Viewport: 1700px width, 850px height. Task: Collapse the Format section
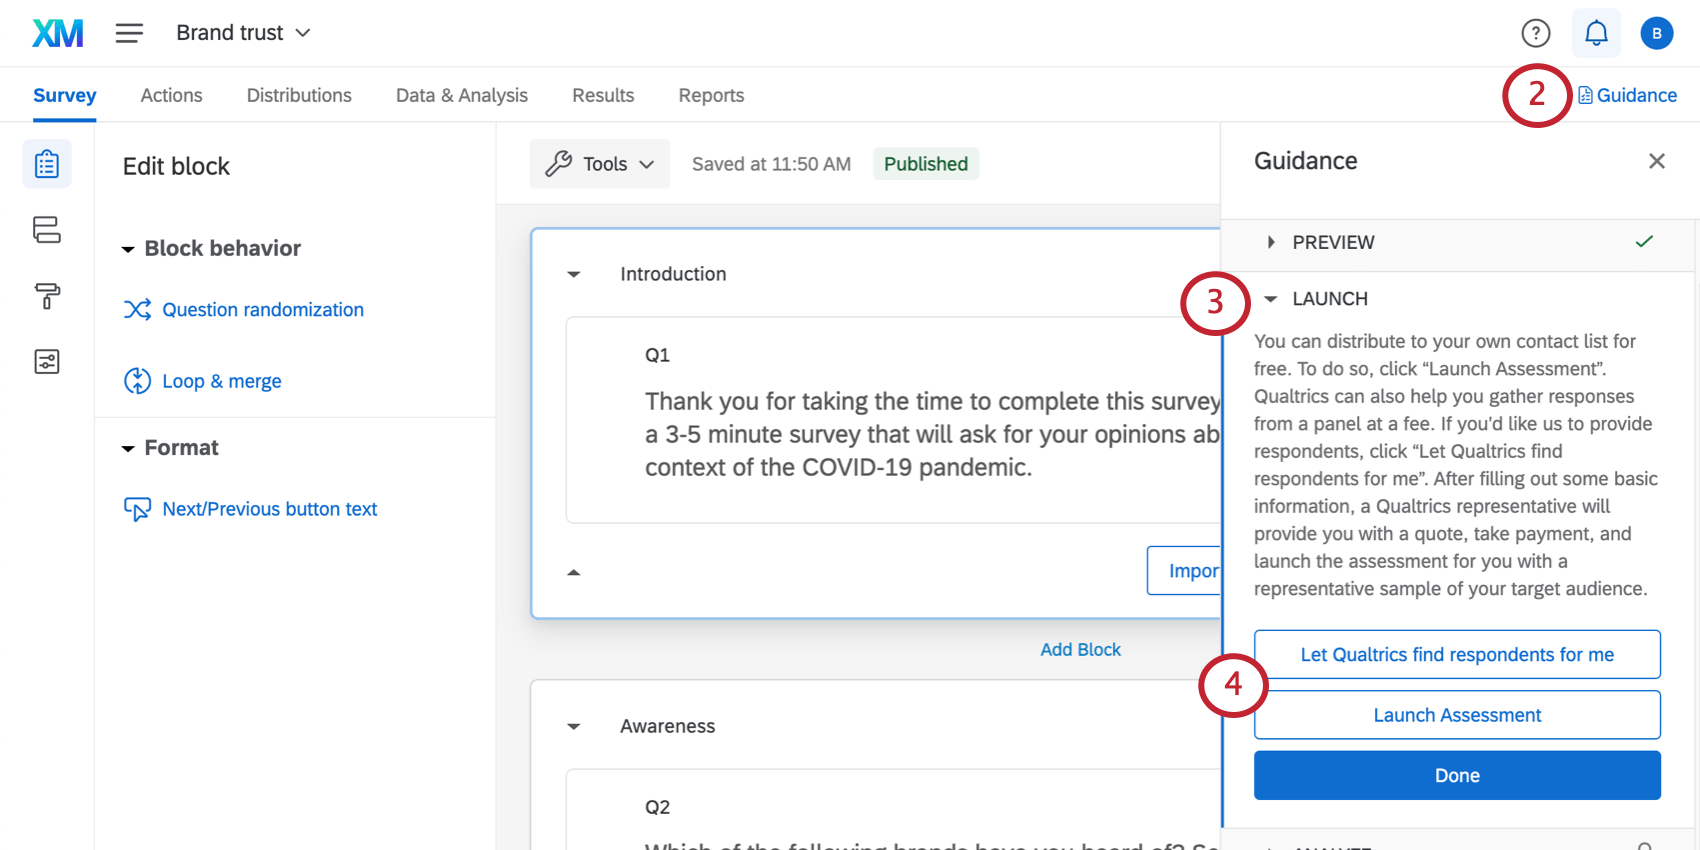pos(128,449)
